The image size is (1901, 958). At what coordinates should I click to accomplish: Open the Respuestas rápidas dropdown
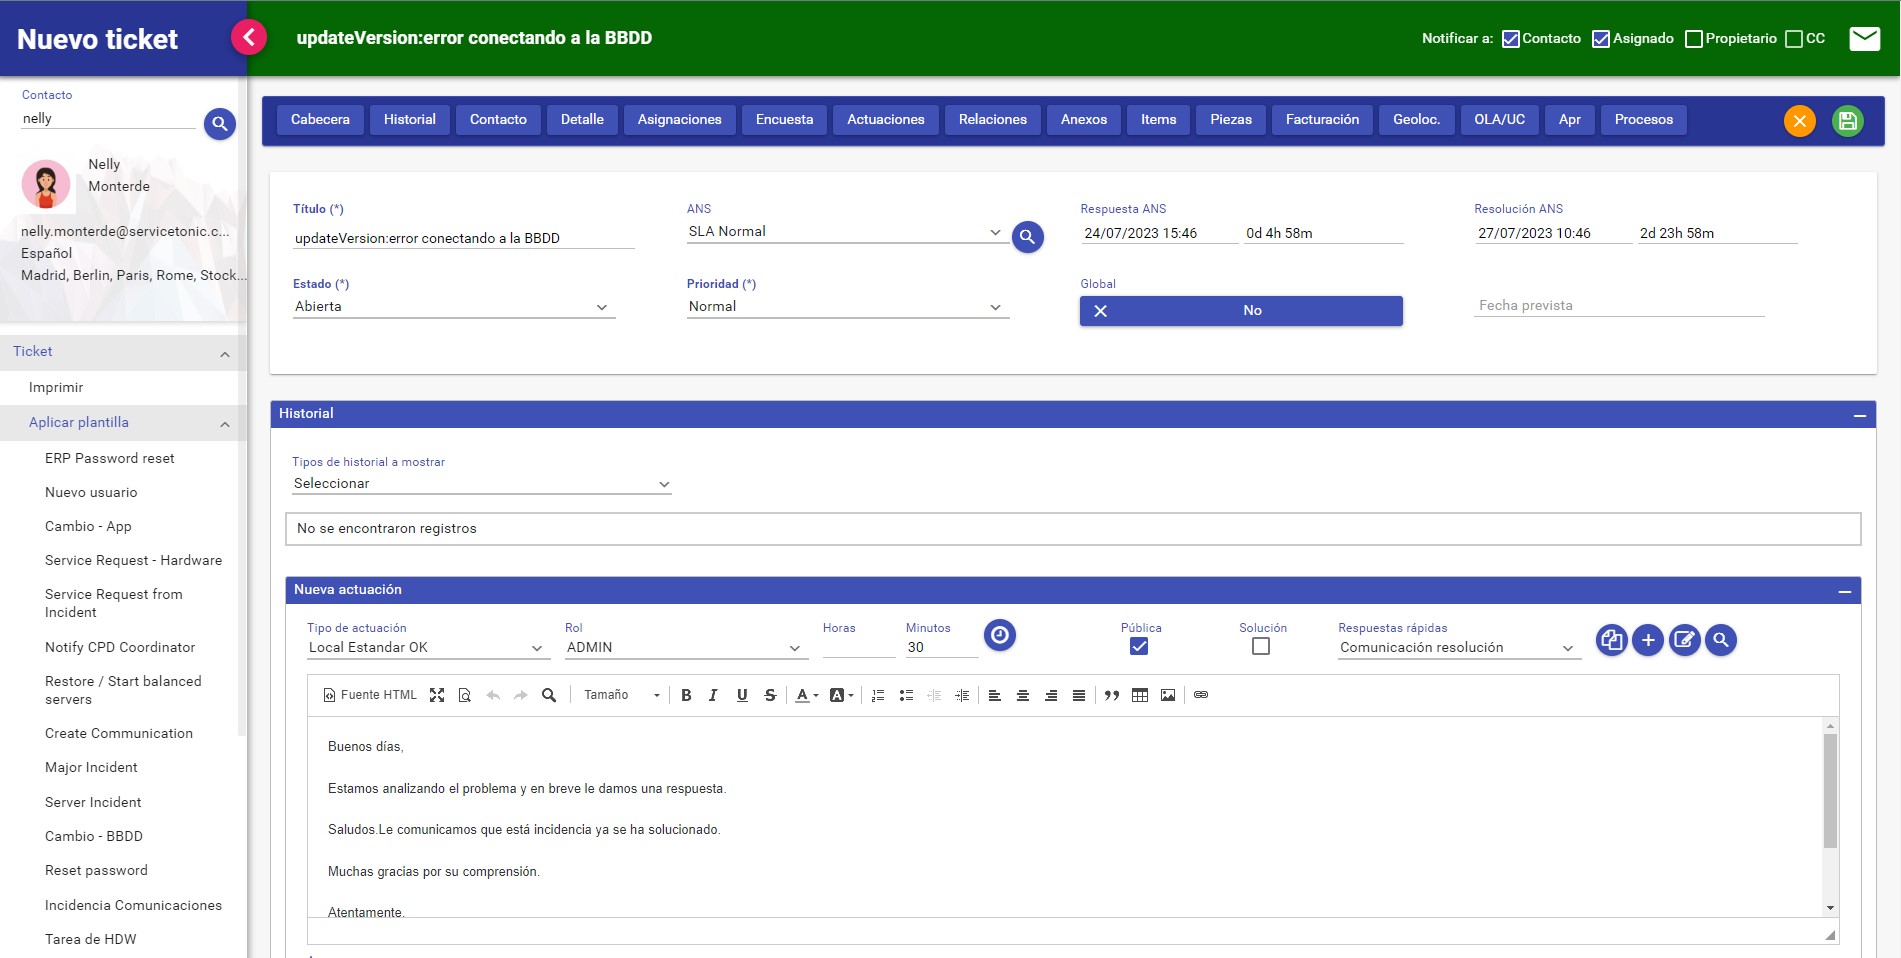(x=1568, y=647)
